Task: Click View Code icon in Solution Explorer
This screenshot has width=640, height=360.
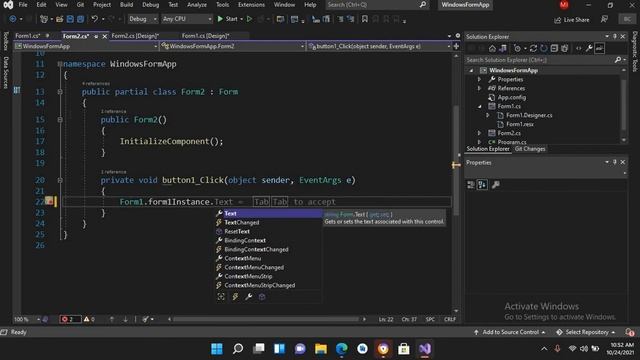Action: (579, 49)
